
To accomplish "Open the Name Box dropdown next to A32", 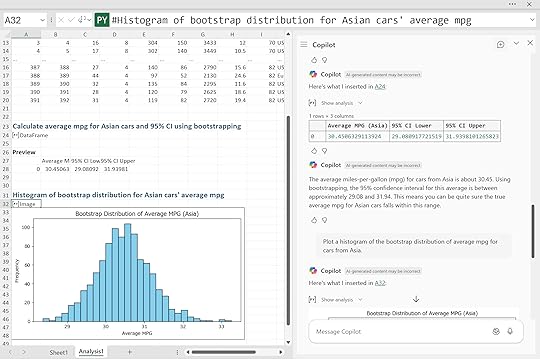I will (42, 20).
